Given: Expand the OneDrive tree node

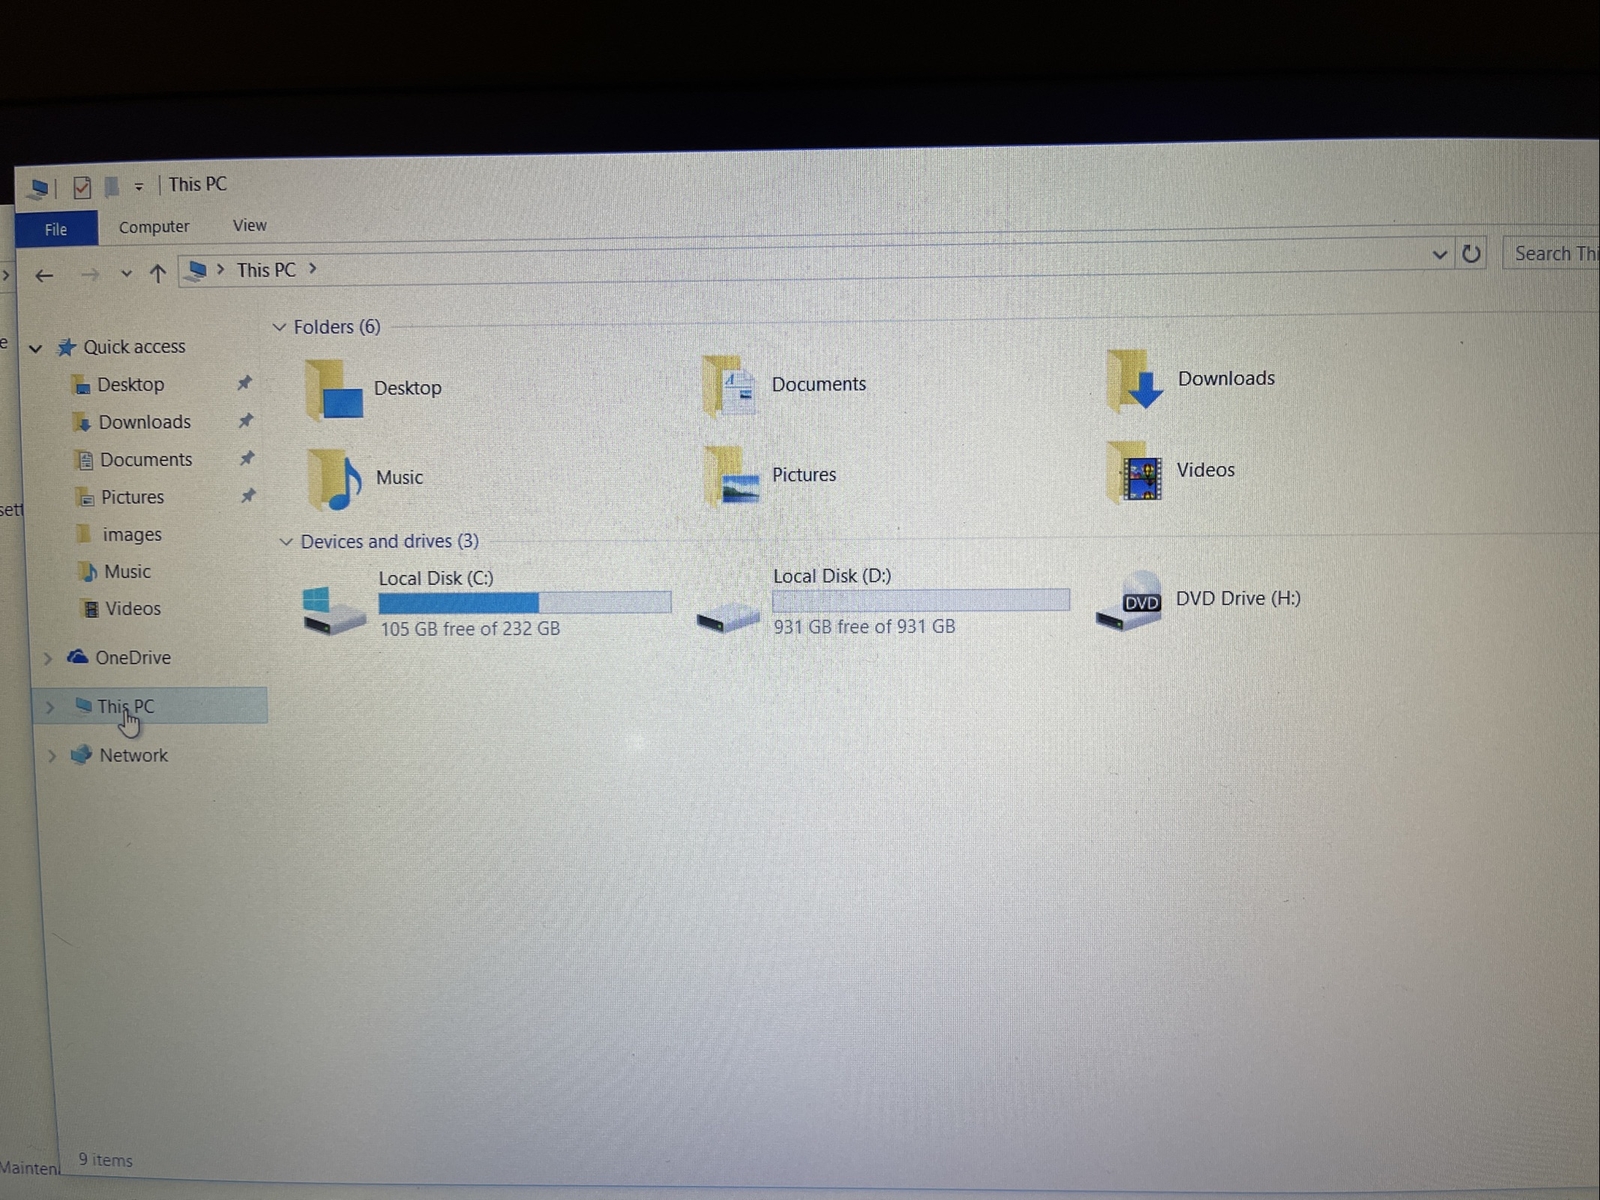Looking at the screenshot, I should pos(47,658).
